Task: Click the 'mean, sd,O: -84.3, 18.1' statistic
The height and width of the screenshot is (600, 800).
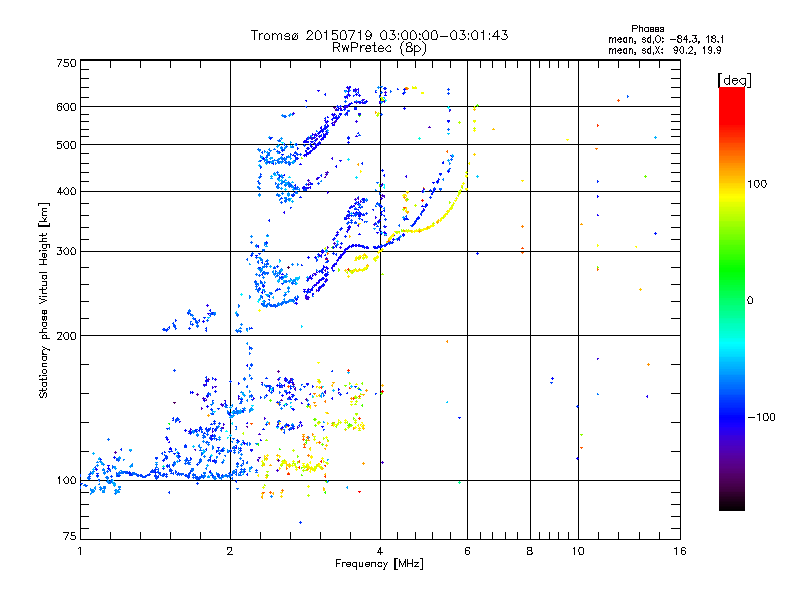Action: [x=665, y=39]
